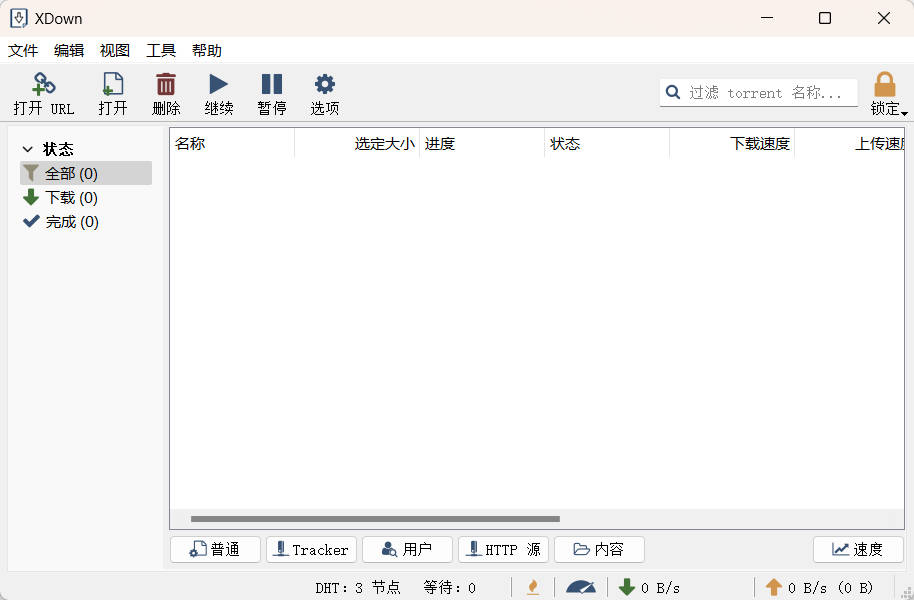Image resolution: width=914 pixels, height=600 pixels.
Task: Resume downloads with the 继续 play icon
Action: [218, 93]
